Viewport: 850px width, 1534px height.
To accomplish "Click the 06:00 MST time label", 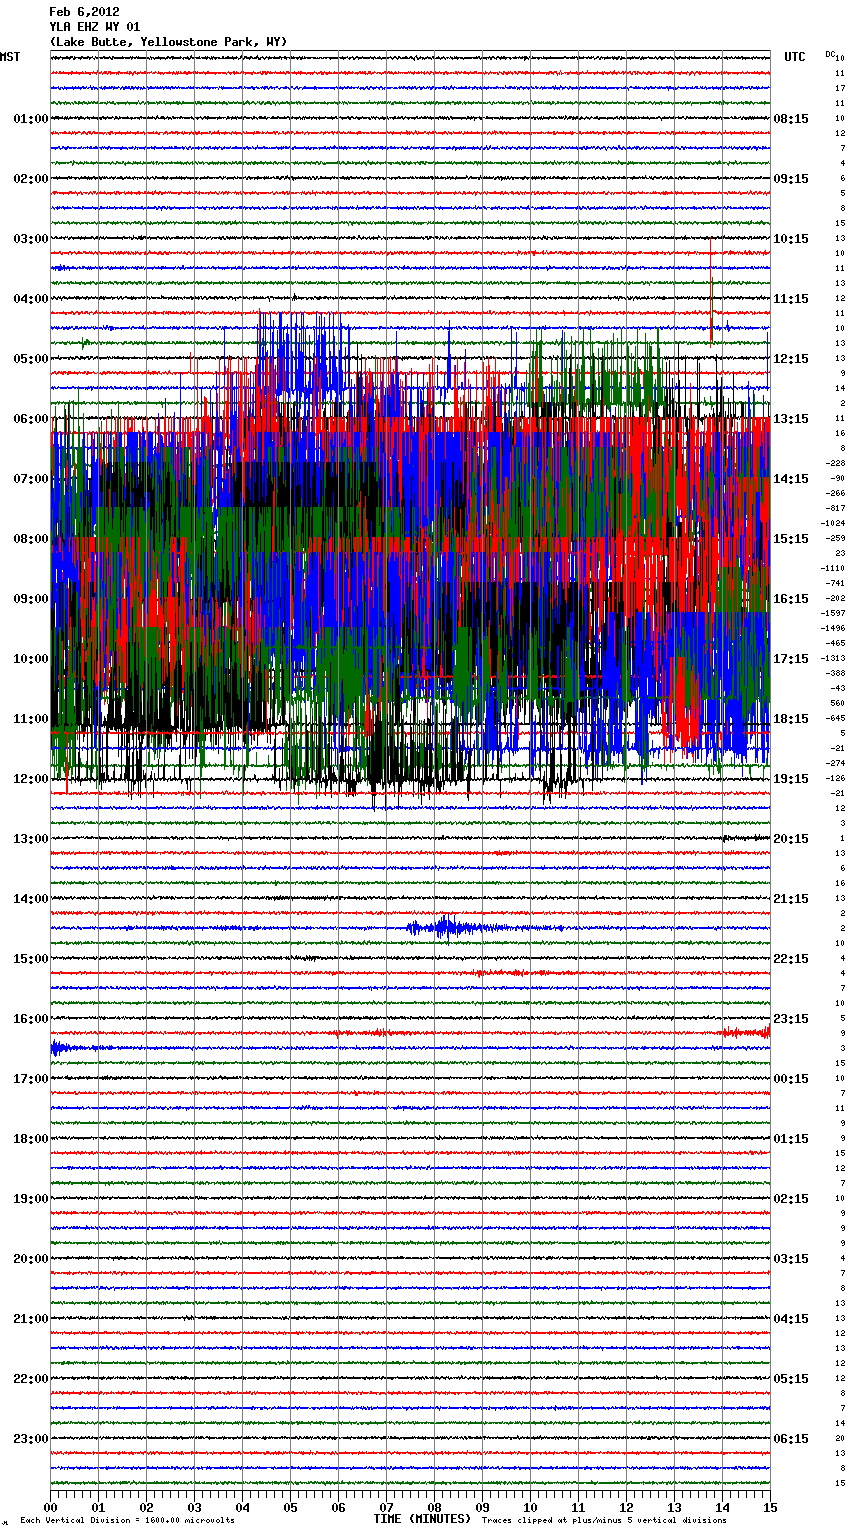I will pos(31,419).
